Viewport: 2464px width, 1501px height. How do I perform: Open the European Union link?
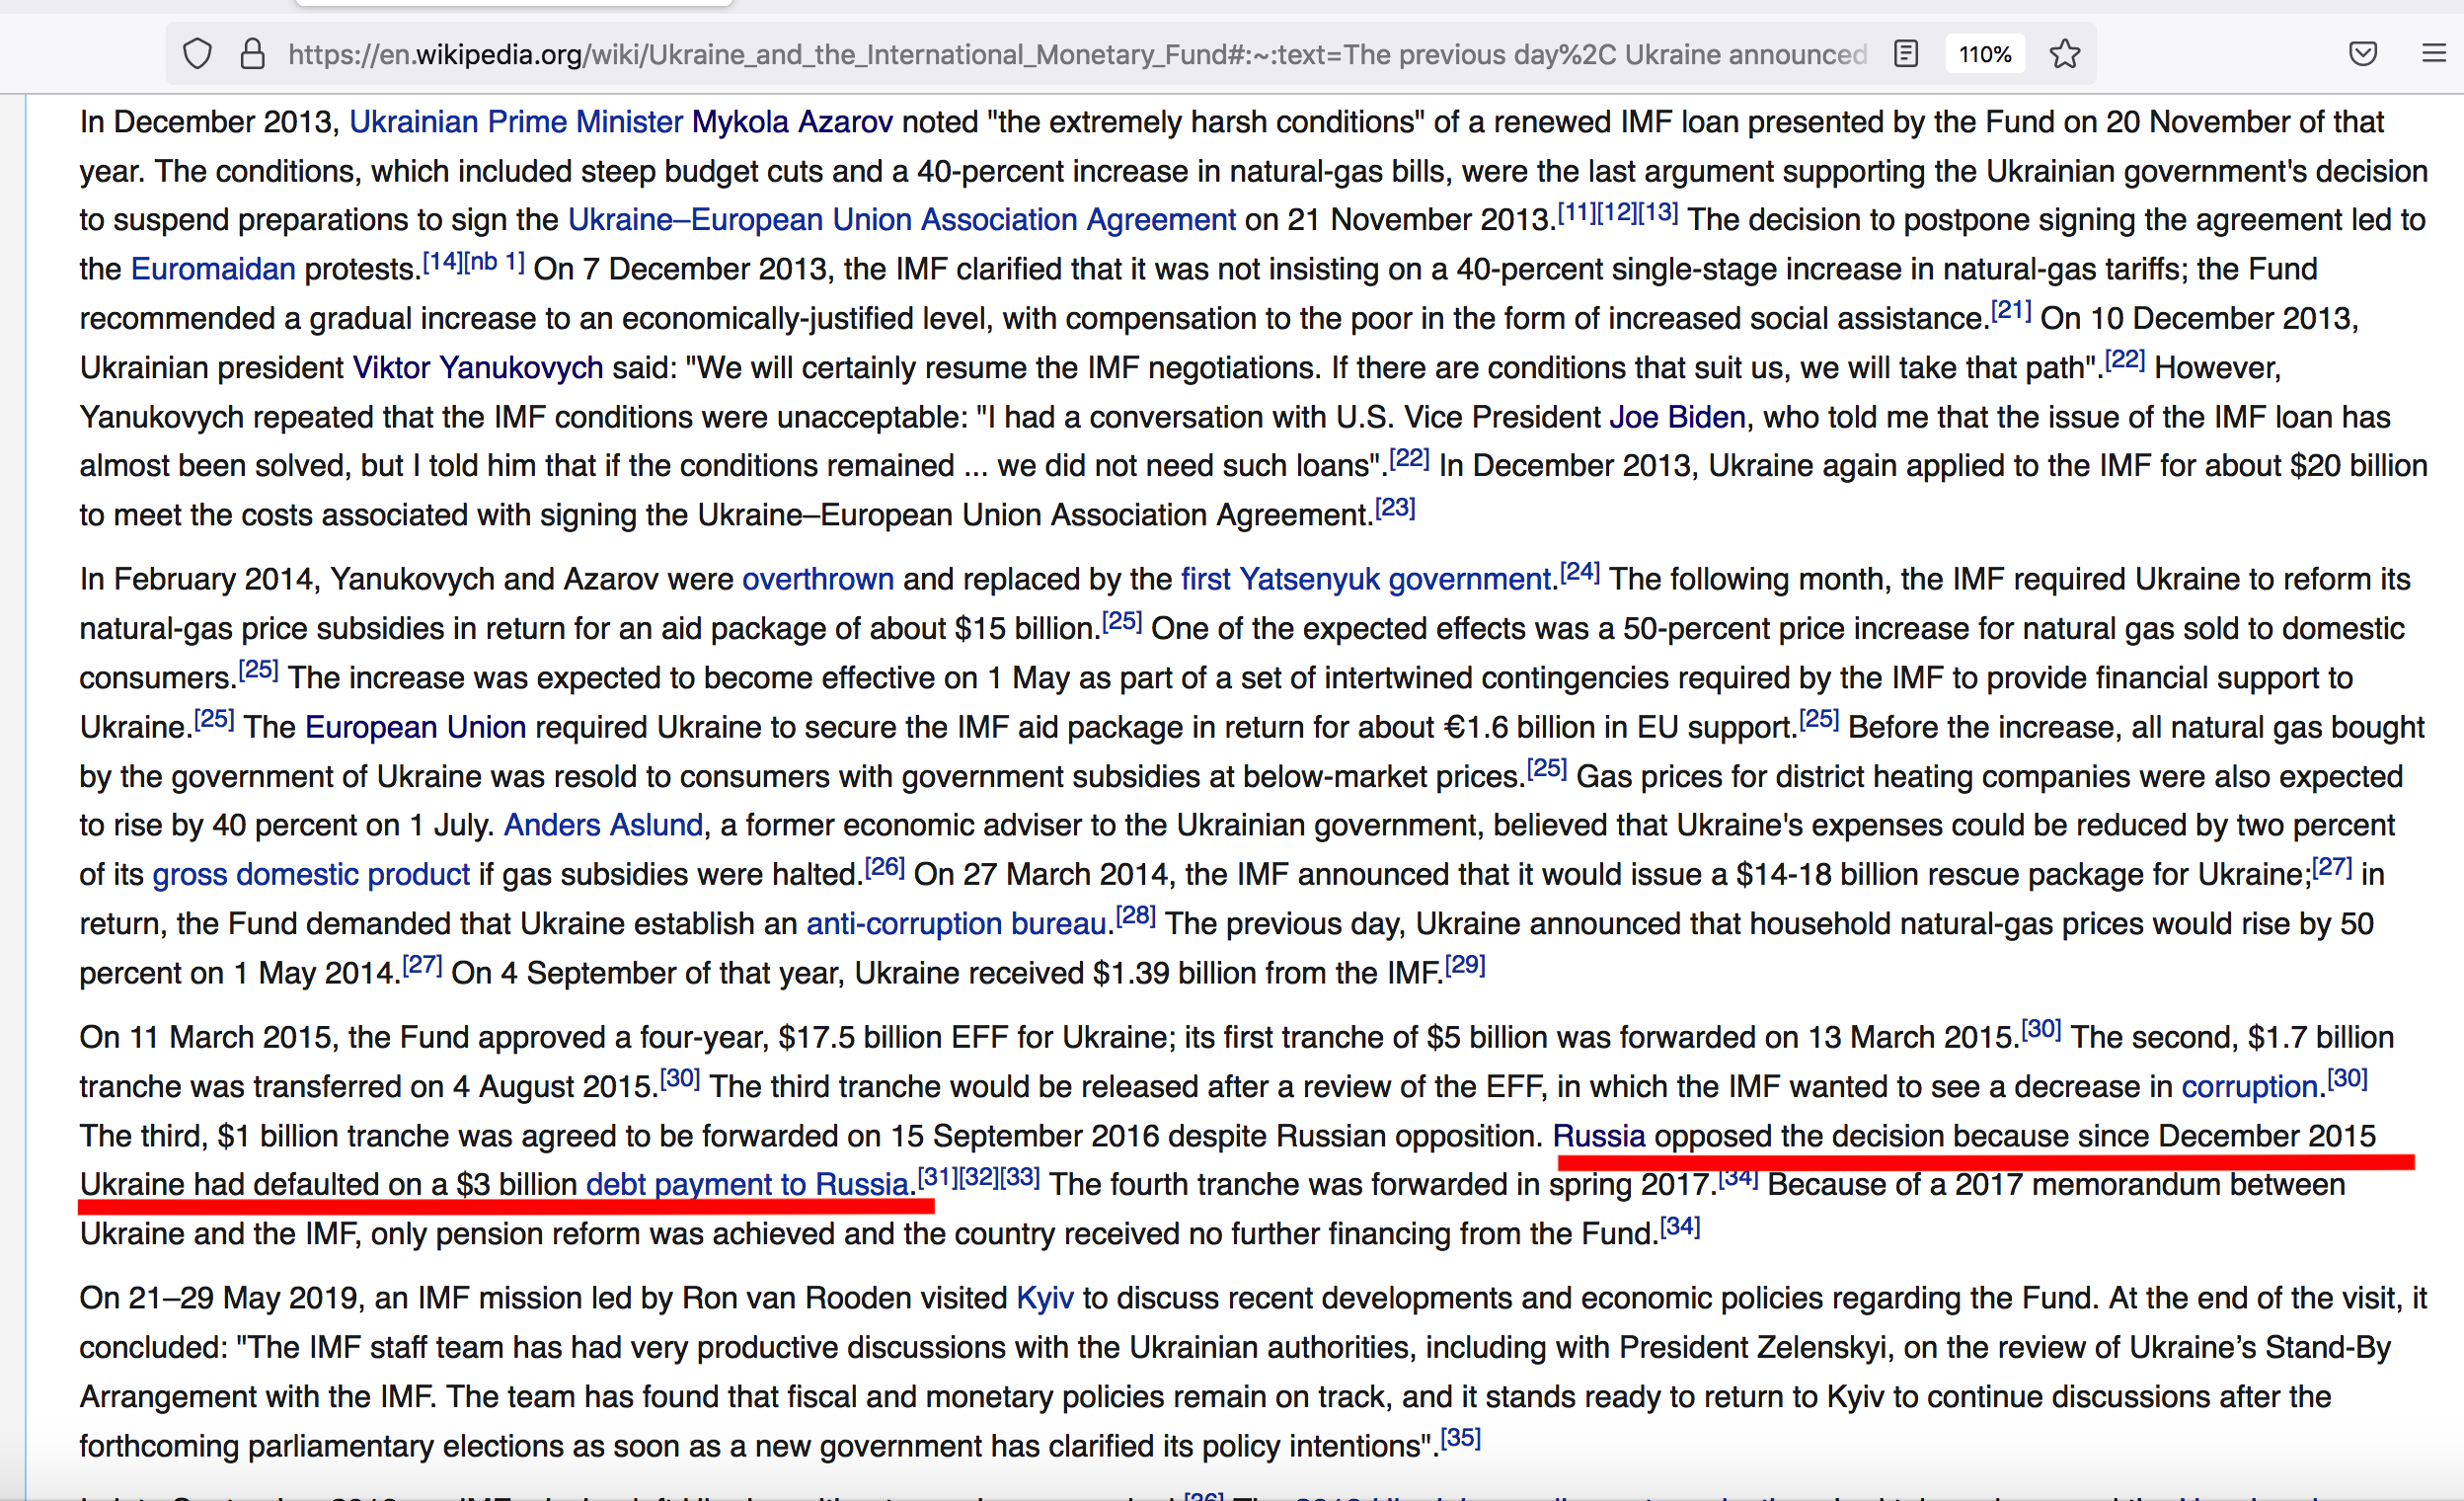coord(415,727)
